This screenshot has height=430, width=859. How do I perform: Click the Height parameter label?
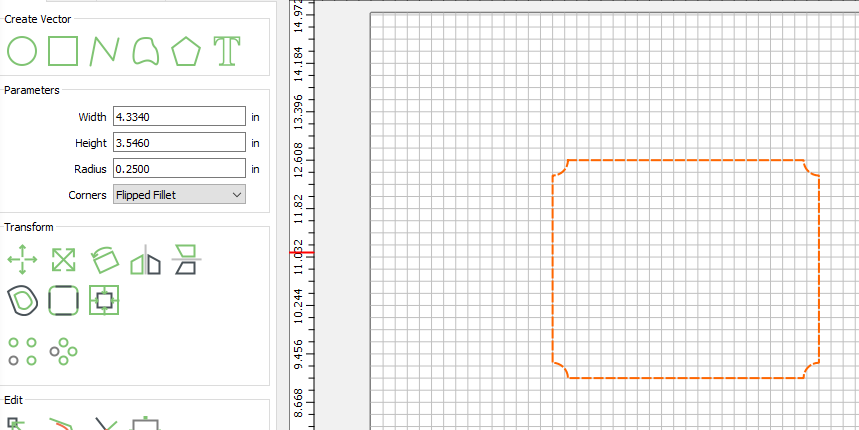(x=91, y=143)
